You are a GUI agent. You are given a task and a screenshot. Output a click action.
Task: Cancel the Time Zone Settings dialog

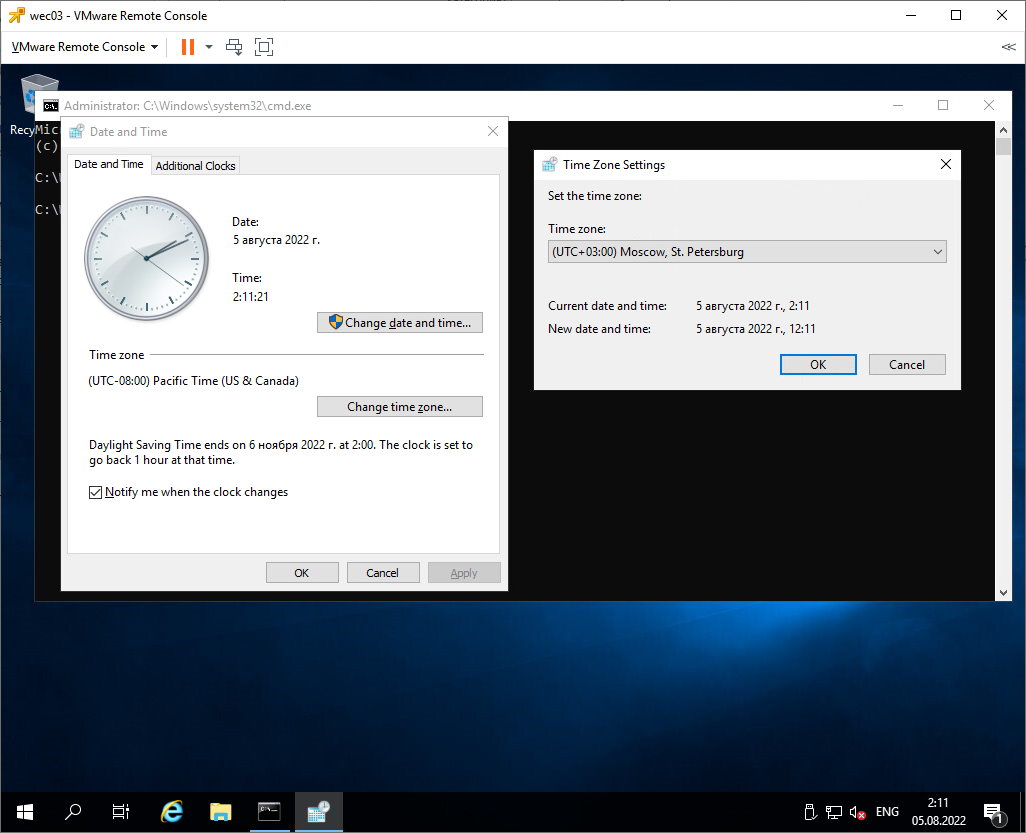coord(907,364)
